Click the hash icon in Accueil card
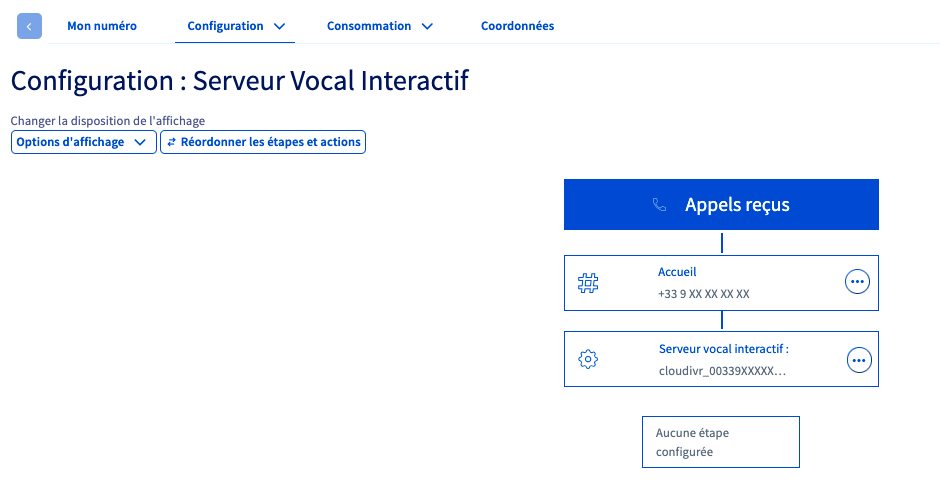This screenshot has width=940, height=489. coord(588,283)
